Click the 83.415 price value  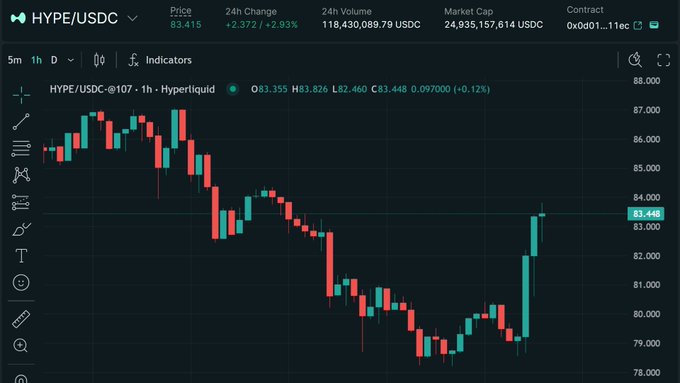coord(186,25)
